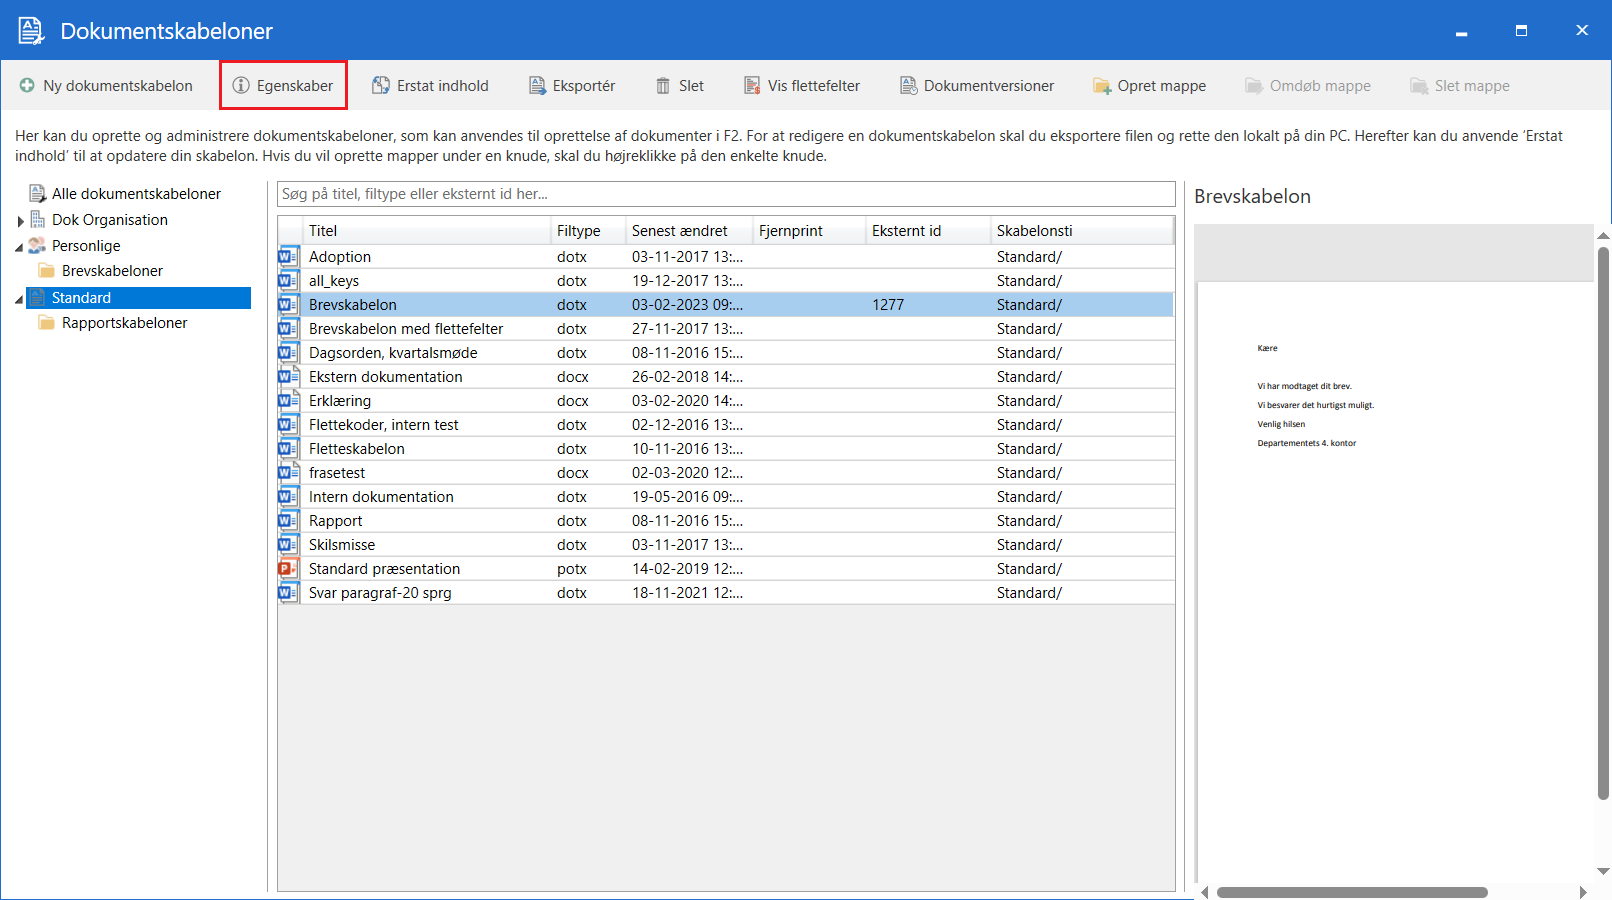Select the Skilsmisse template row
The width and height of the screenshot is (1612, 900).
click(342, 545)
